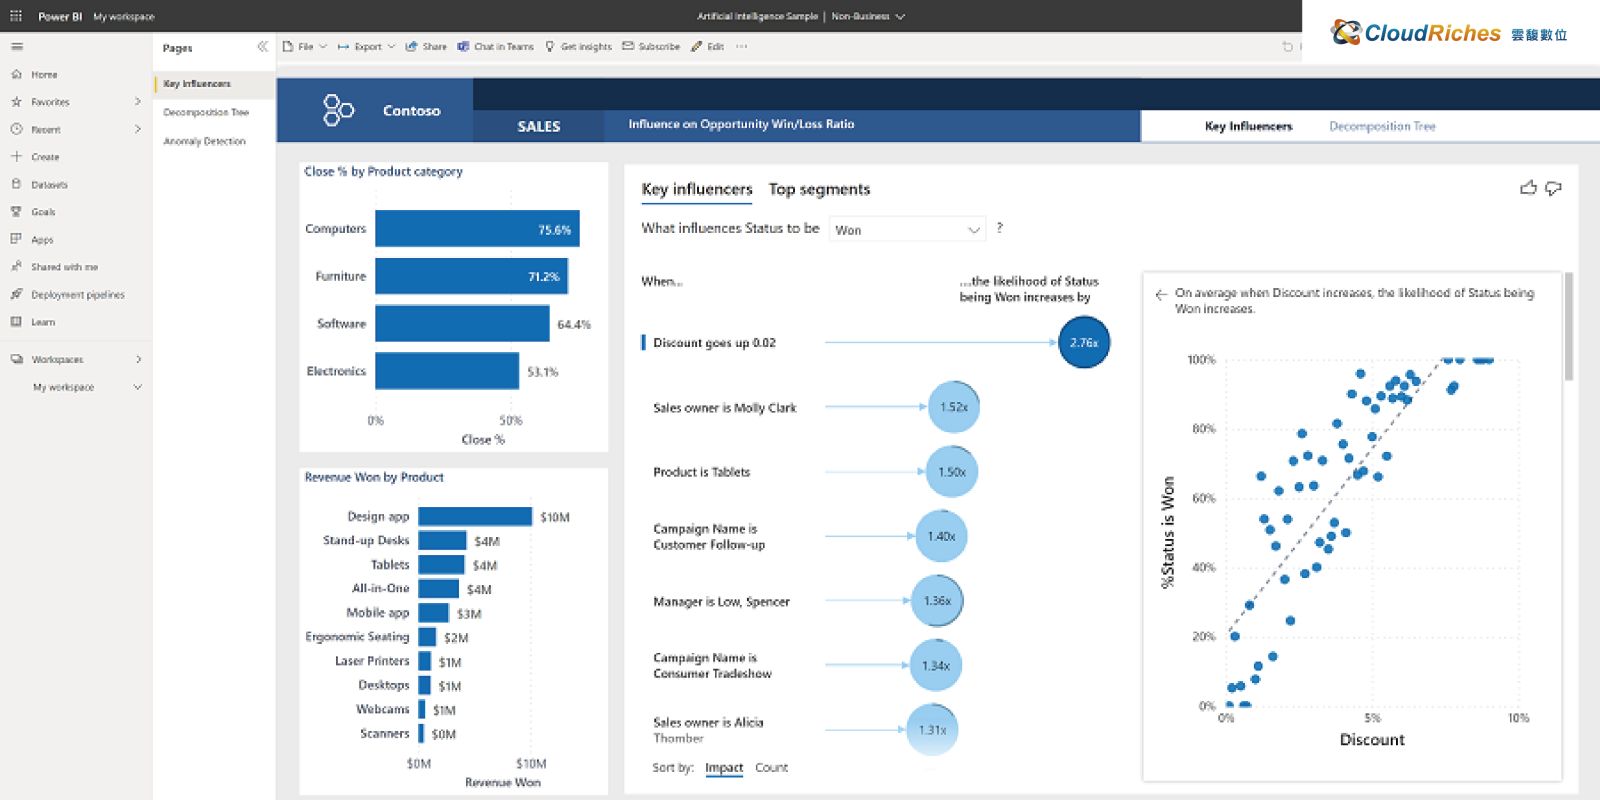Open the app launcher waffle icon
The height and width of the screenshot is (800, 1600).
point(16,16)
